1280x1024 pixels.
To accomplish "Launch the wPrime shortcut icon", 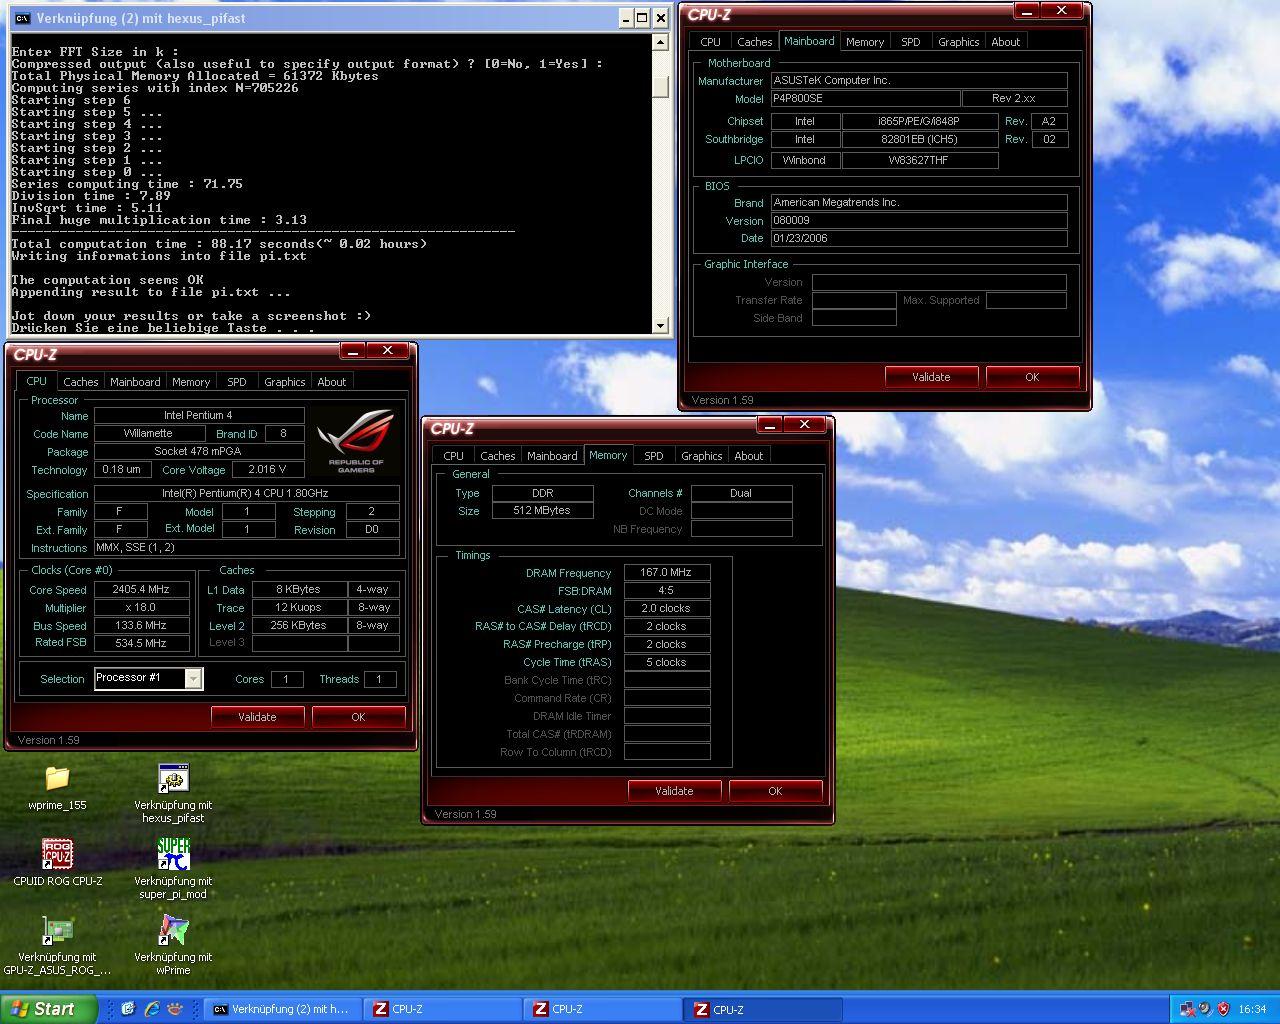I will click(173, 930).
